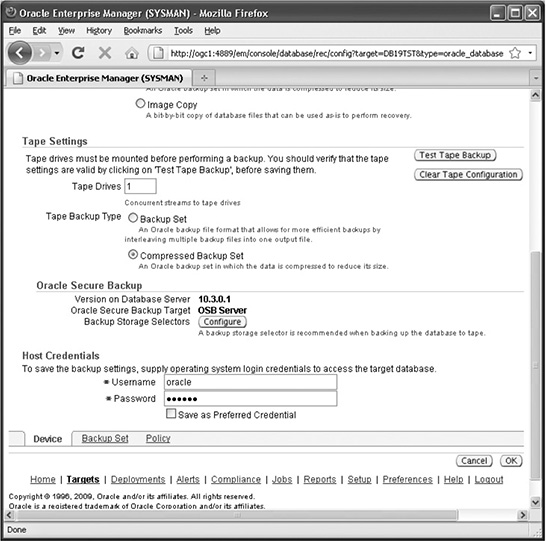The width and height of the screenshot is (547, 541).
Task: Go back with the browser Back arrow
Action: (x=20, y=53)
